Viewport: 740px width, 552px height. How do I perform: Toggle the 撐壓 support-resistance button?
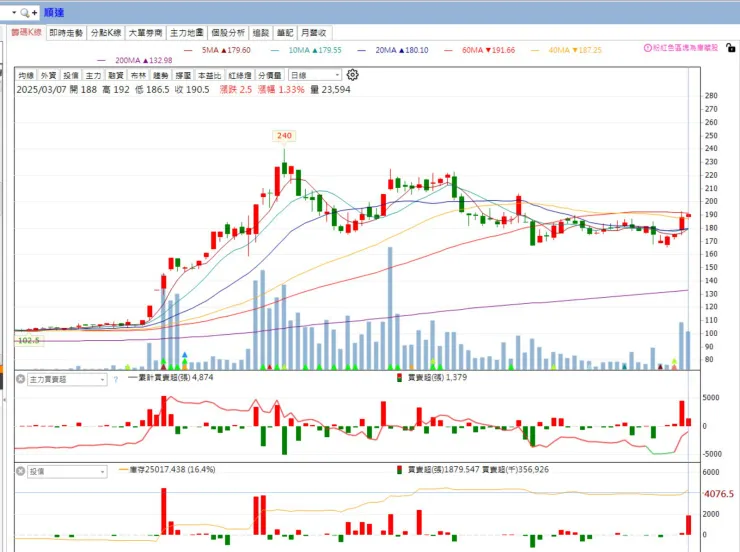point(183,75)
